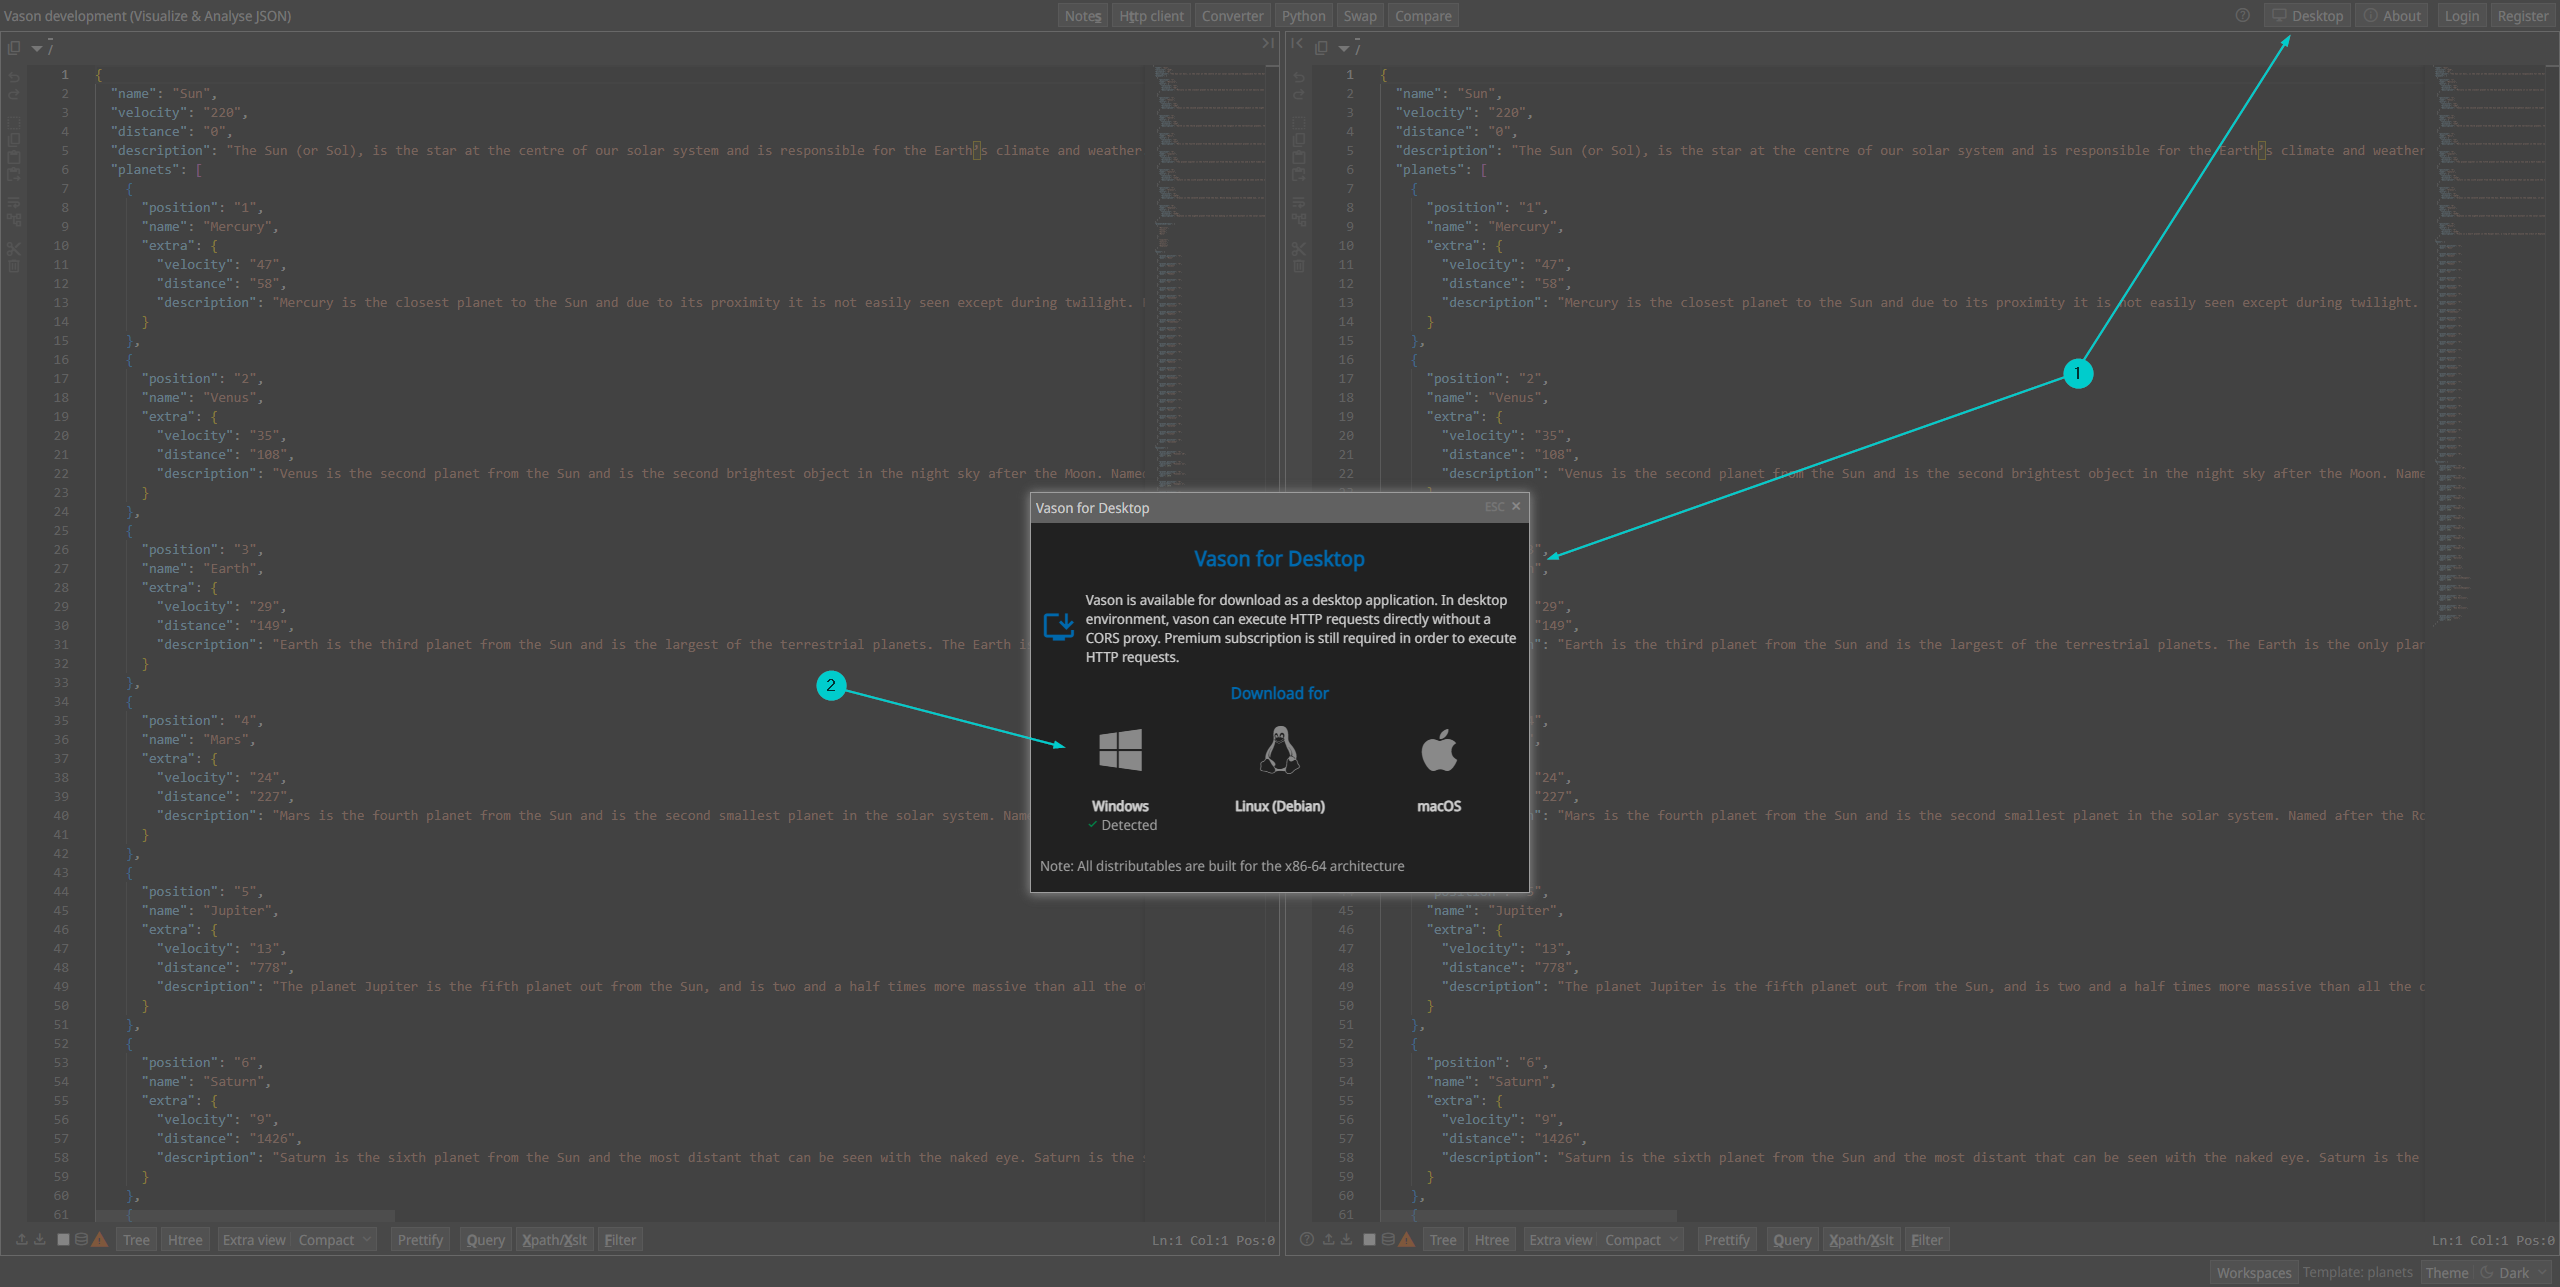Collapse the left editor pane
The width and height of the screenshot is (2560, 1287).
click(1268, 44)
